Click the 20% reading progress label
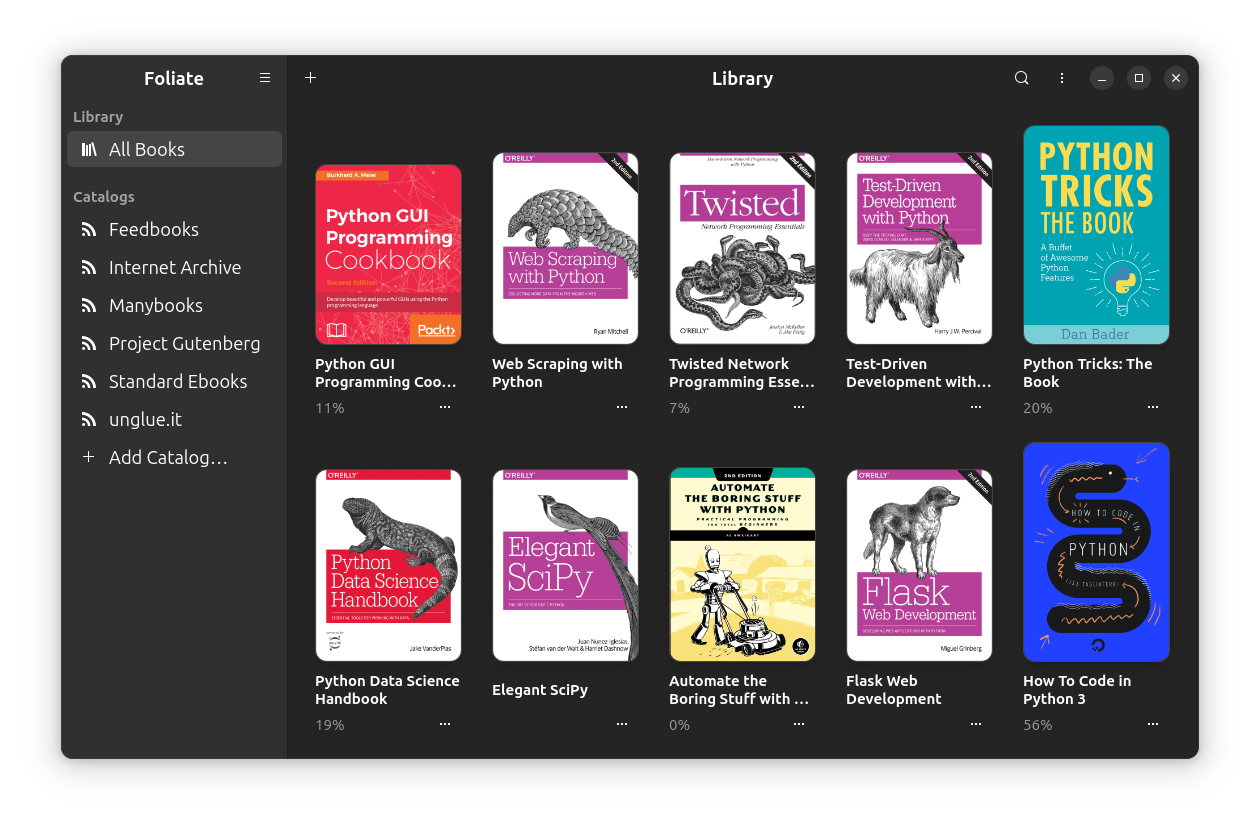1260x826 pixels. [1038, 408]
